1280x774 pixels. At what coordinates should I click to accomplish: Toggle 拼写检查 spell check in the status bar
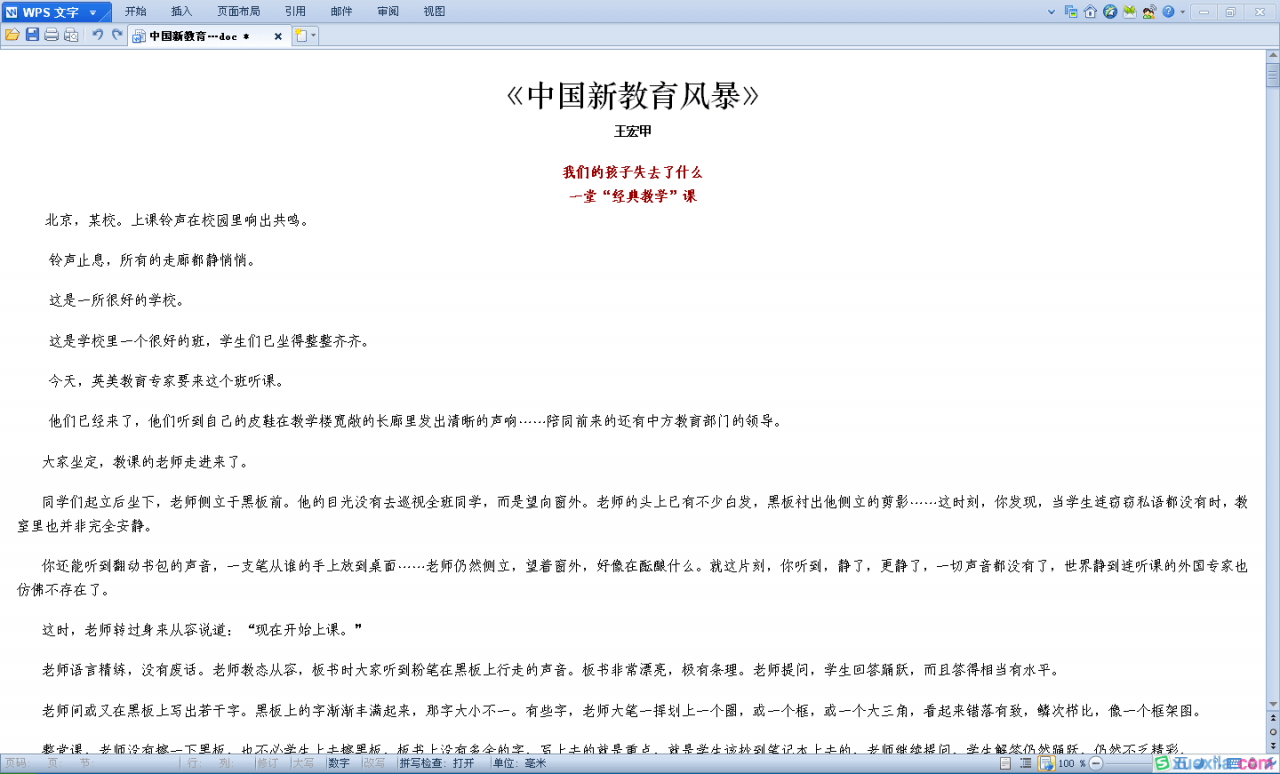point(437,763)
